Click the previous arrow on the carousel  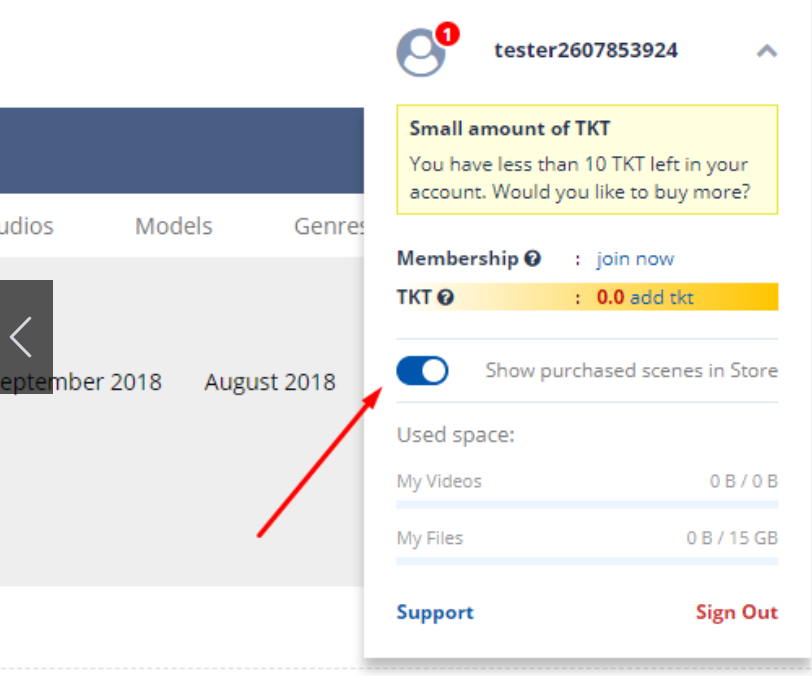(x=23, y=337)
